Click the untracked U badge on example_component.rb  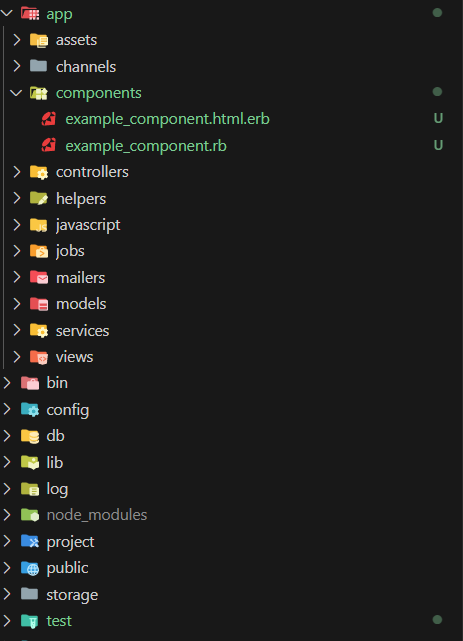(438, 145)
